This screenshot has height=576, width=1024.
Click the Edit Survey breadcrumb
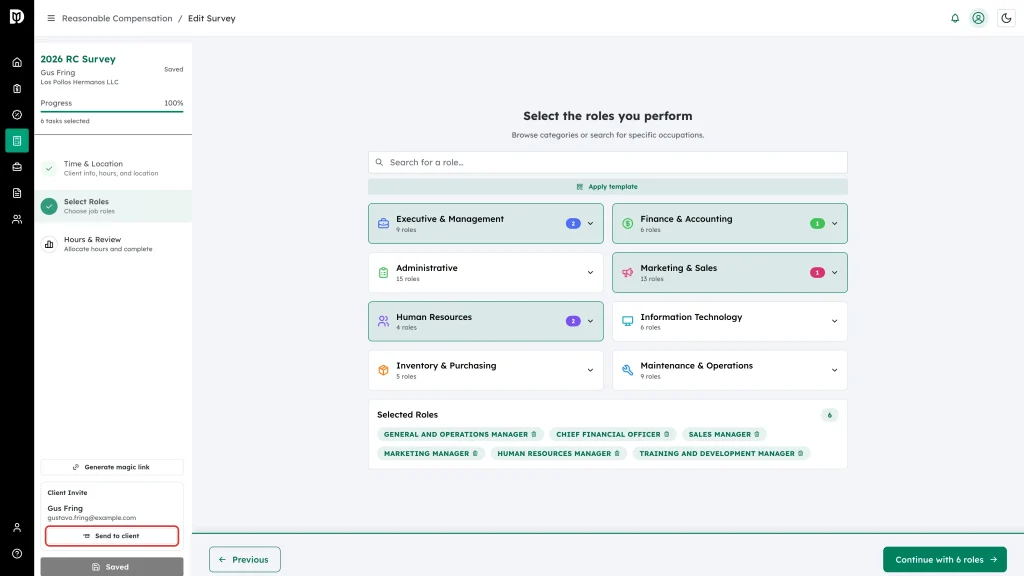click(212, 18)
